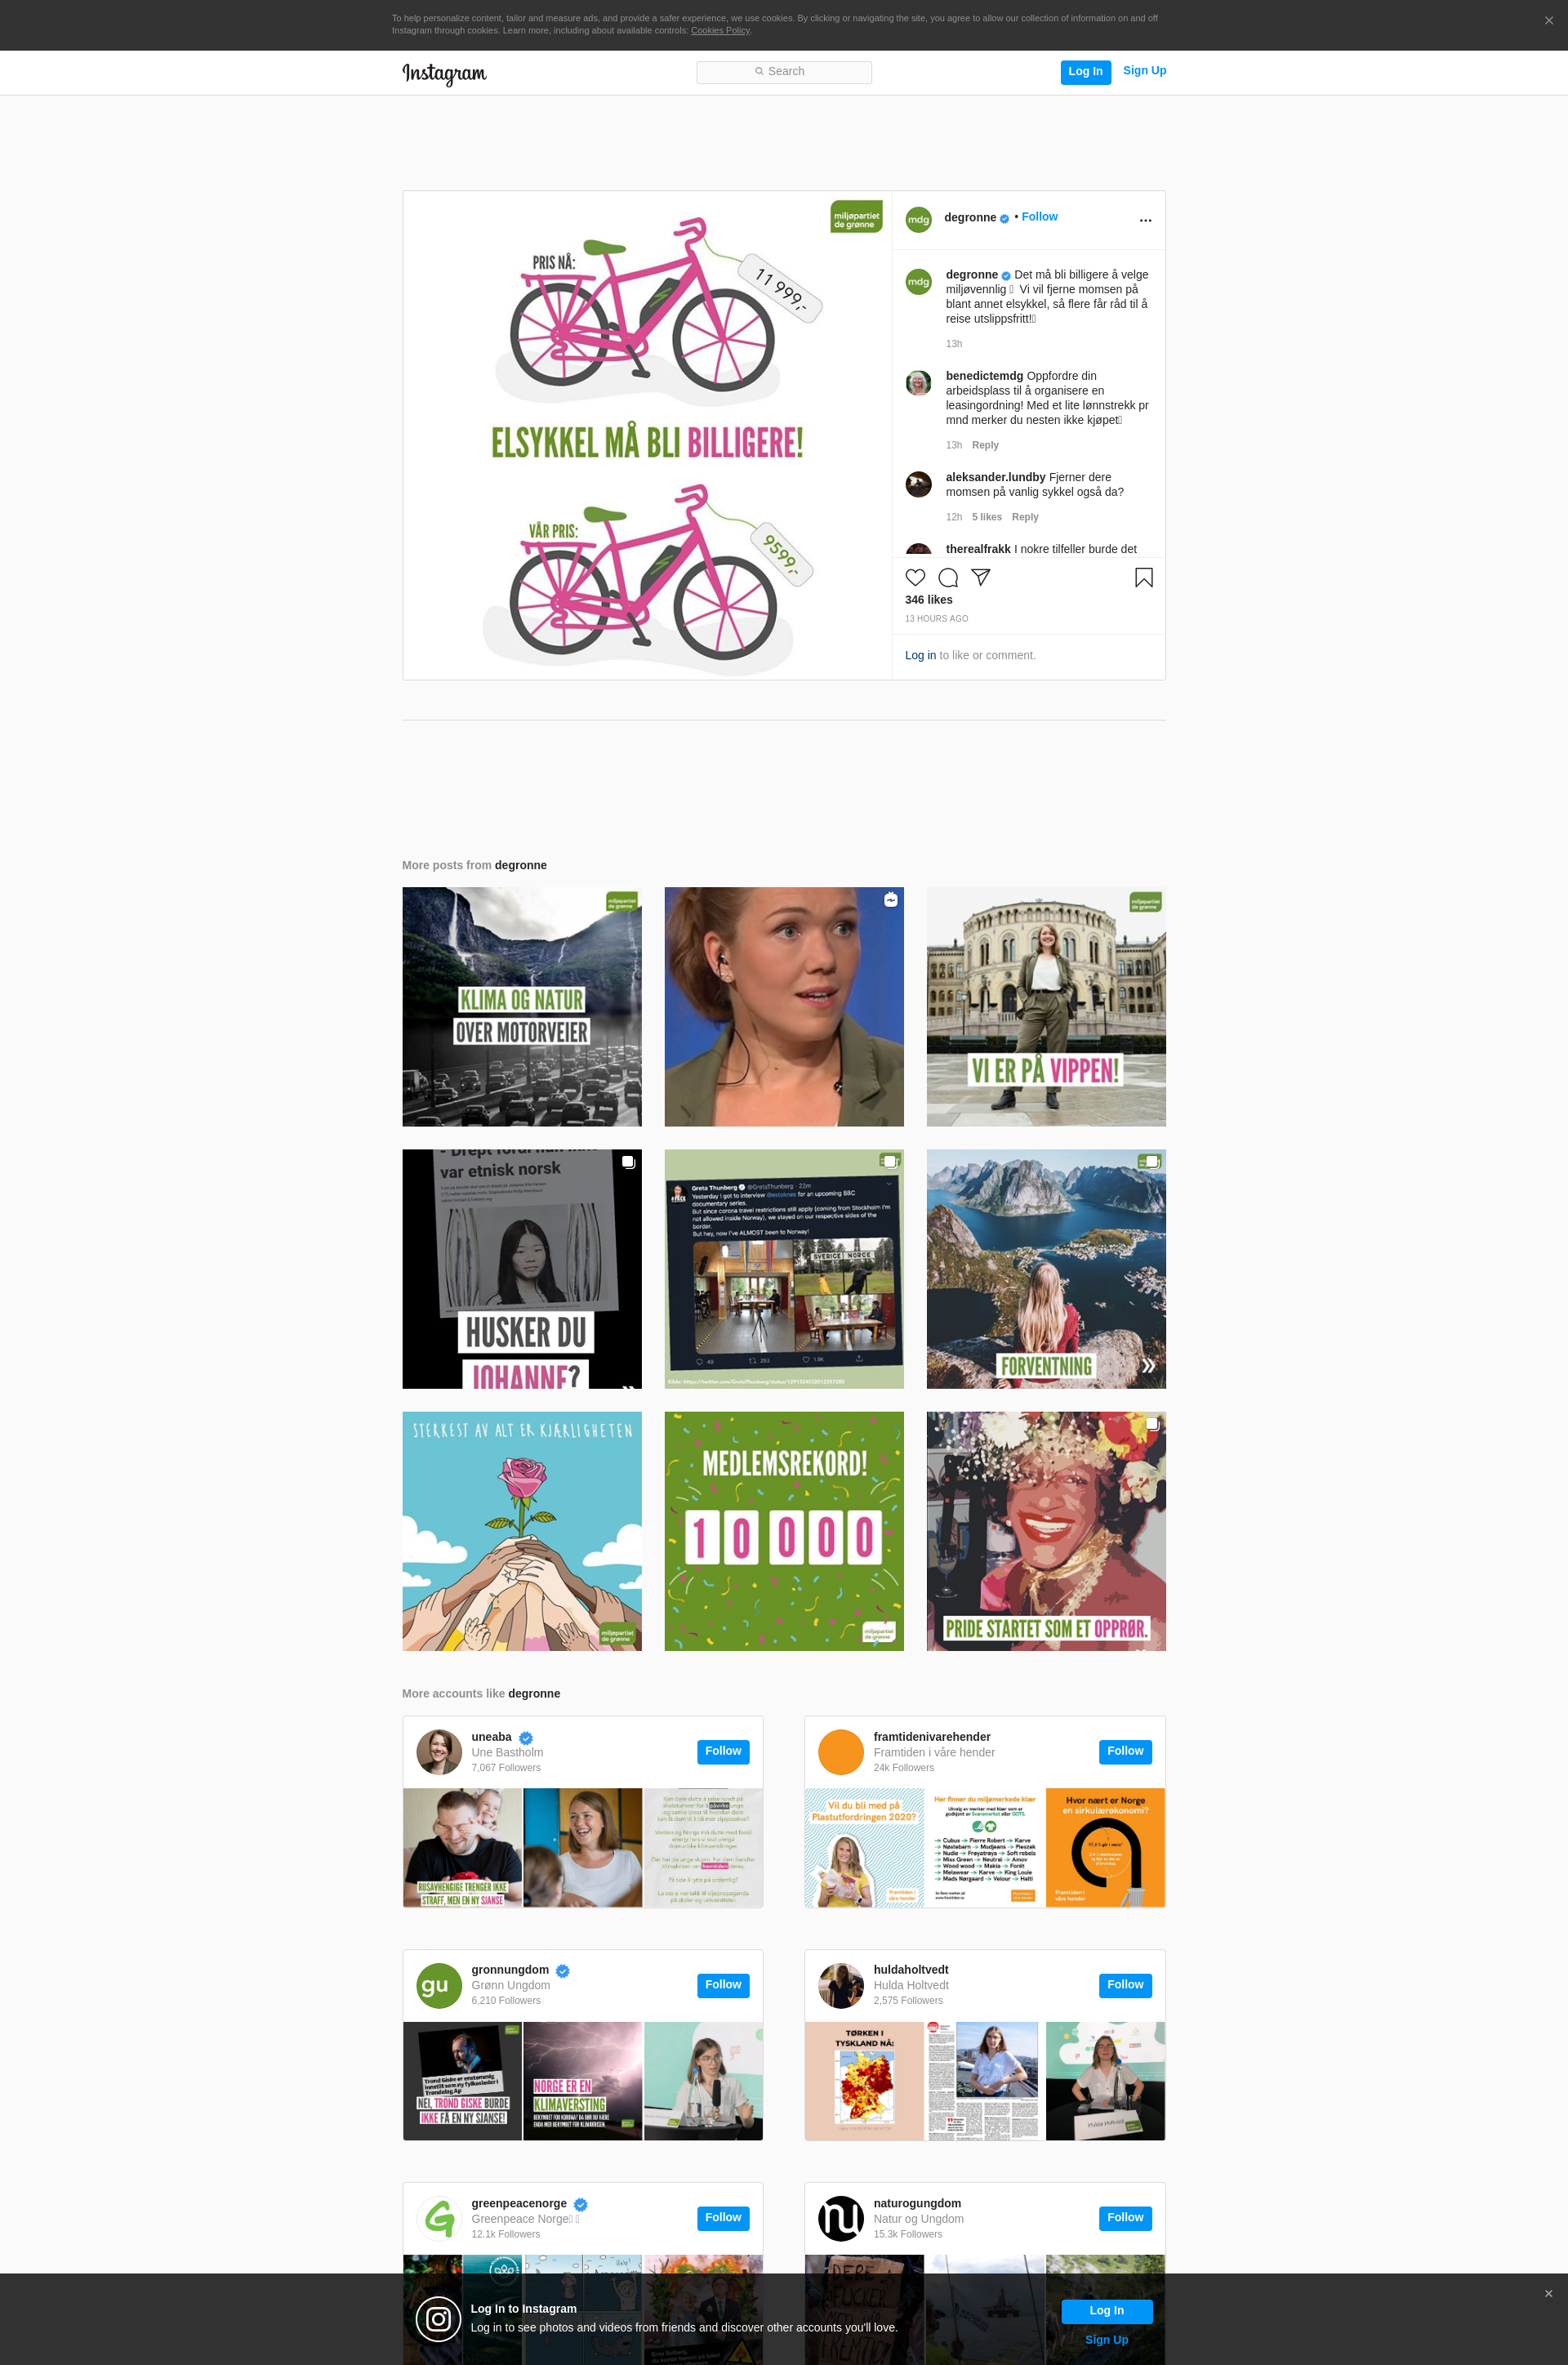The width and height of the screenshot is (1568, 2365).
Task: Reply to benedictemdg's comment
Action: click(985, 445)
